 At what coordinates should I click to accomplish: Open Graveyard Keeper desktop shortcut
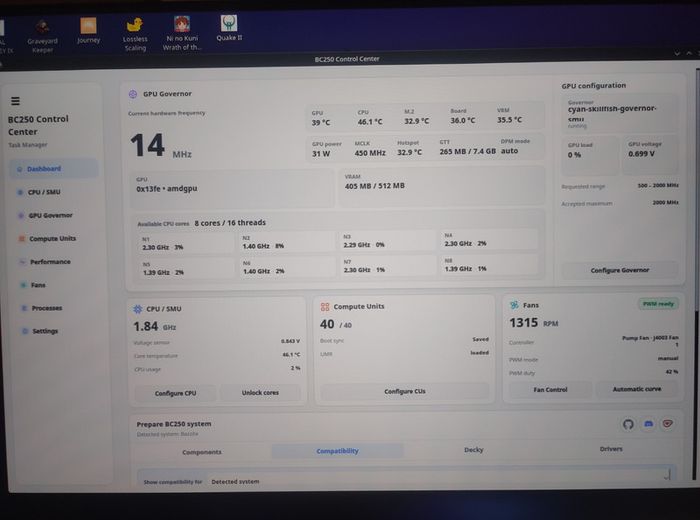[x=42, y=36]
